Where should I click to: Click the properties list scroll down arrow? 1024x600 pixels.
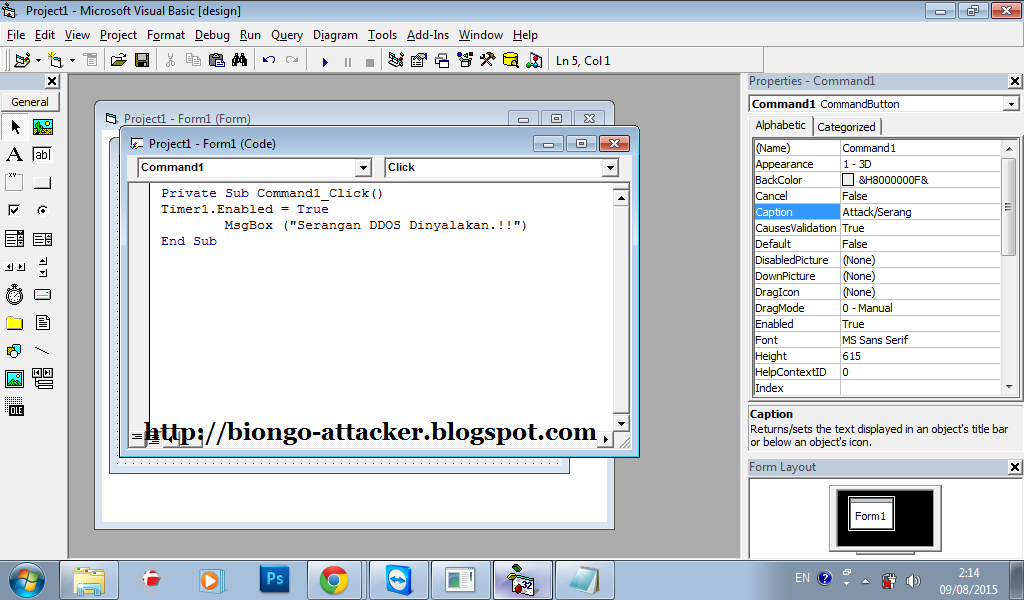(x=1009, y=387)
